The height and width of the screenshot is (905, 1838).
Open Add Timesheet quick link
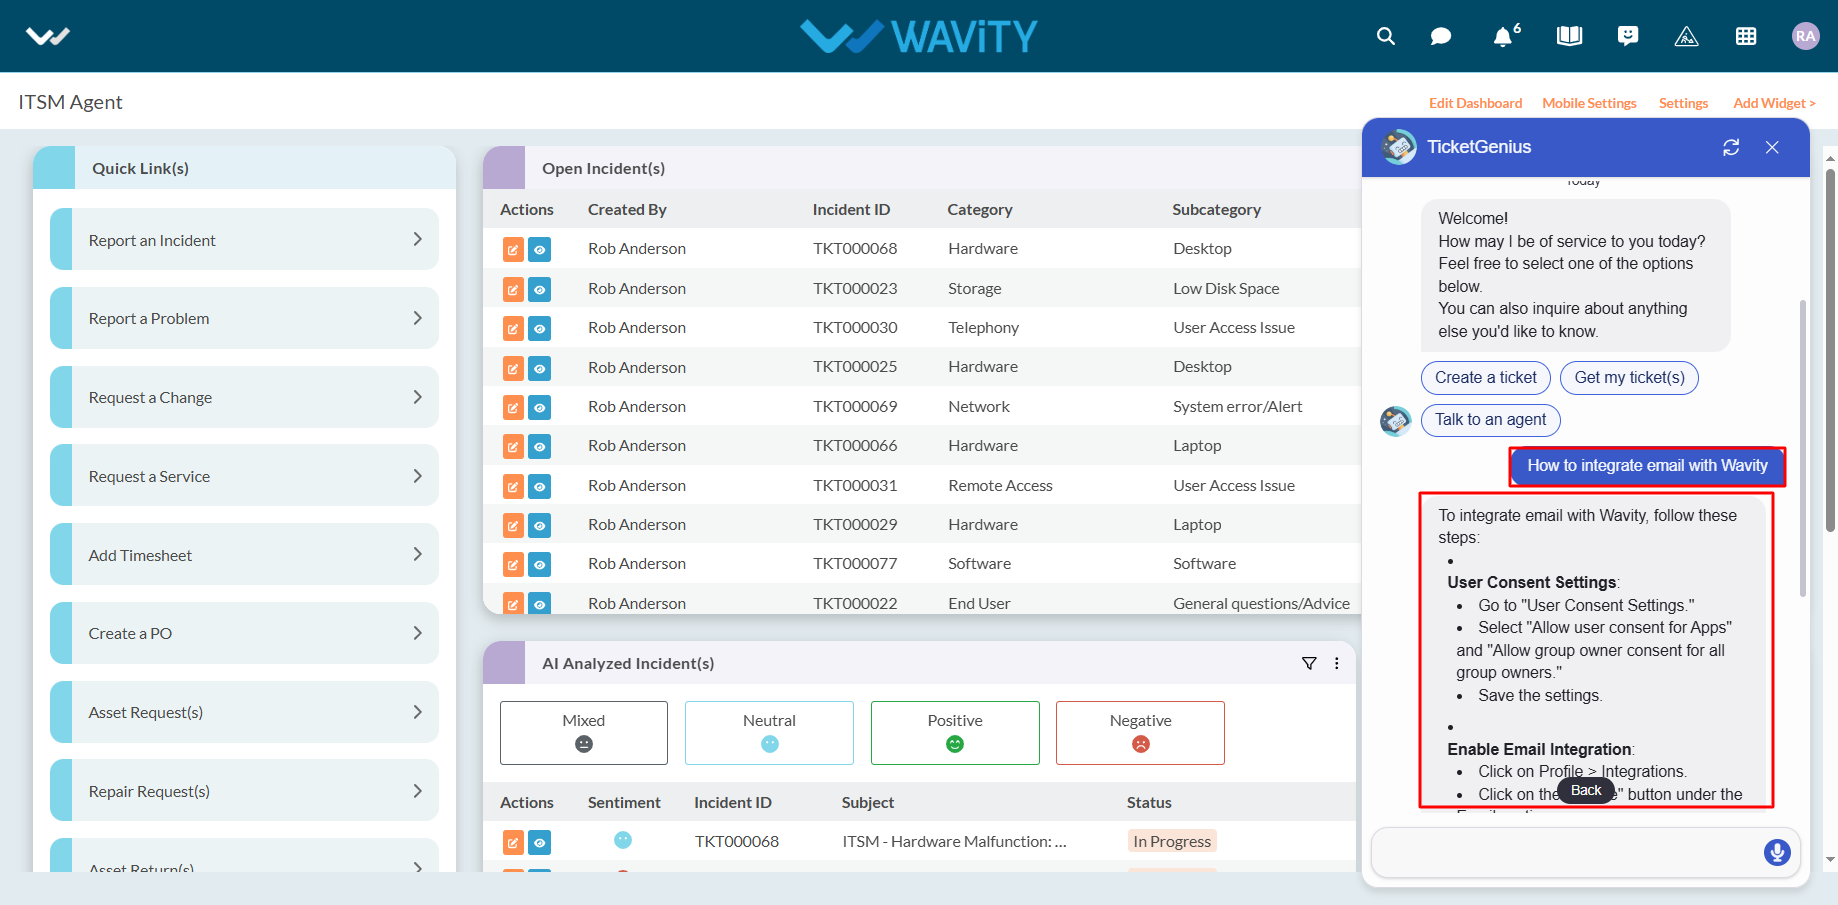244,554
